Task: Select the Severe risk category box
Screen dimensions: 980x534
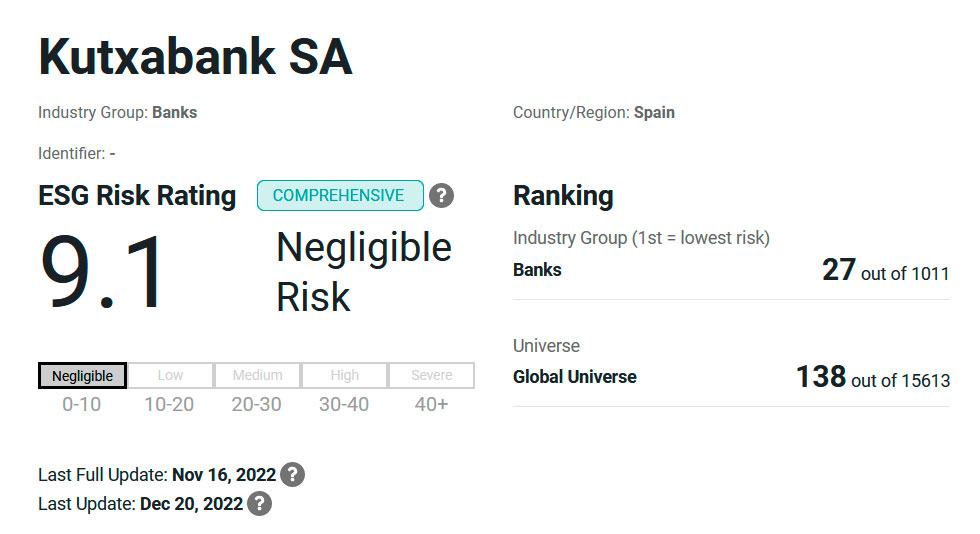Action: pos(431,375)
